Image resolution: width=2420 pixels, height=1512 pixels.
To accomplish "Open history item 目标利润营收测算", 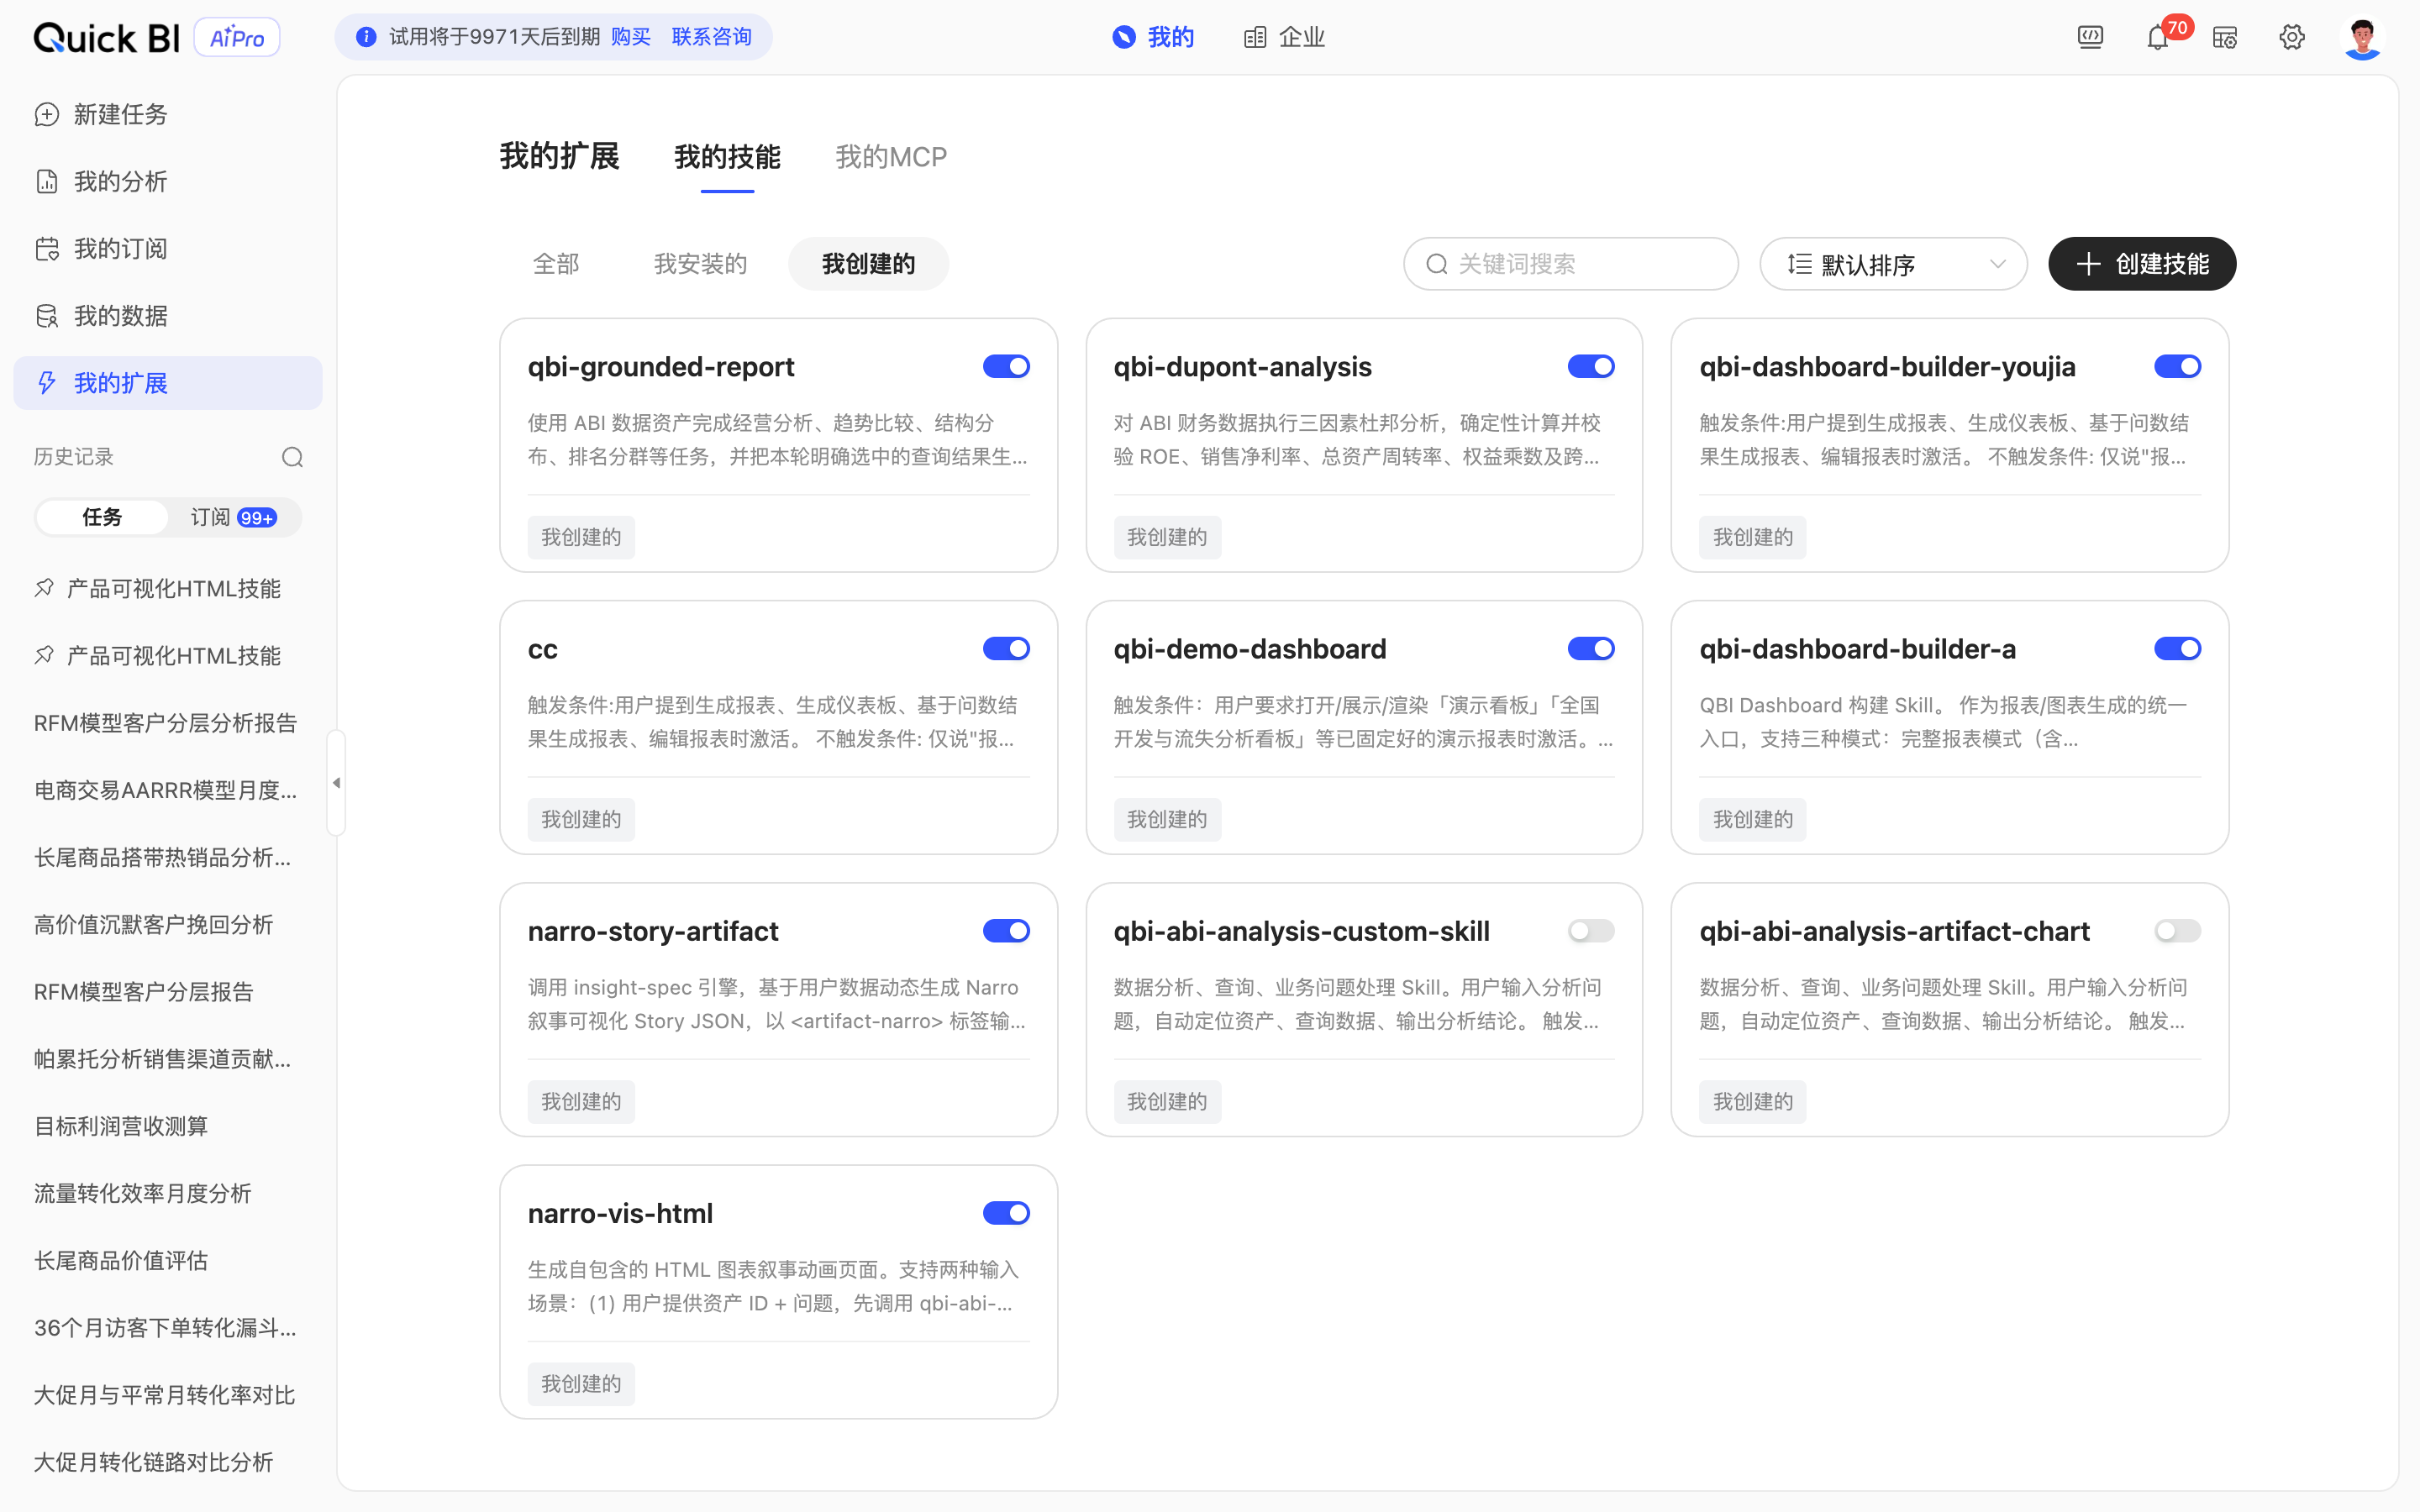I will 121,1126.
